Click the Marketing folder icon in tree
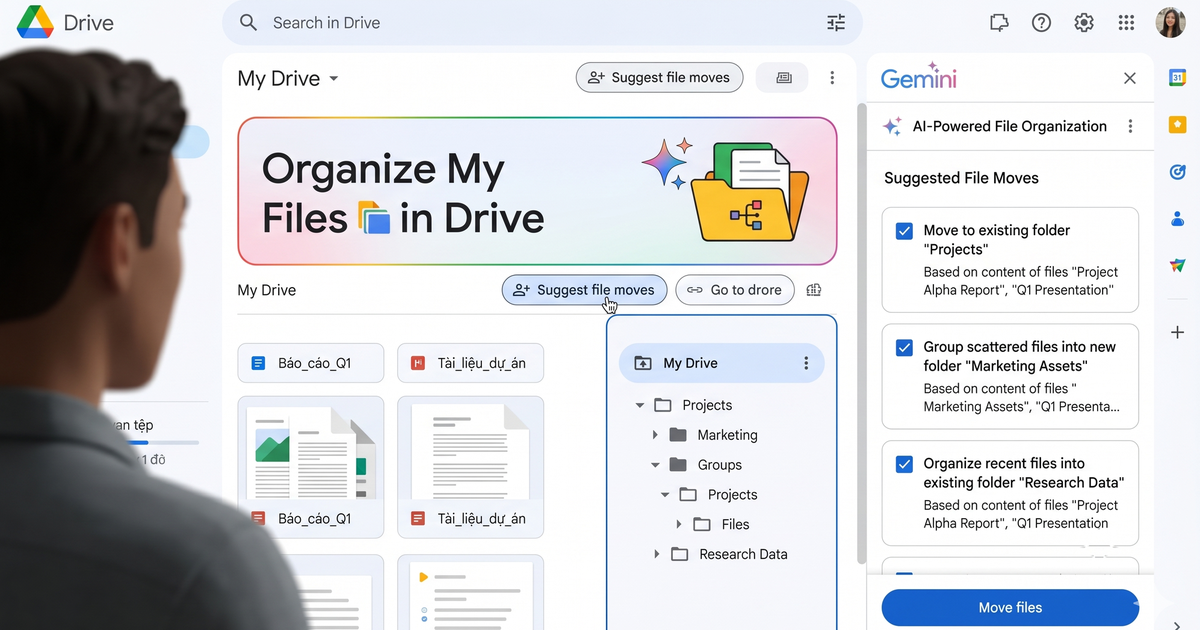Image resolution: width=1200 pixels, height=630 pixels. click(678, 435)
